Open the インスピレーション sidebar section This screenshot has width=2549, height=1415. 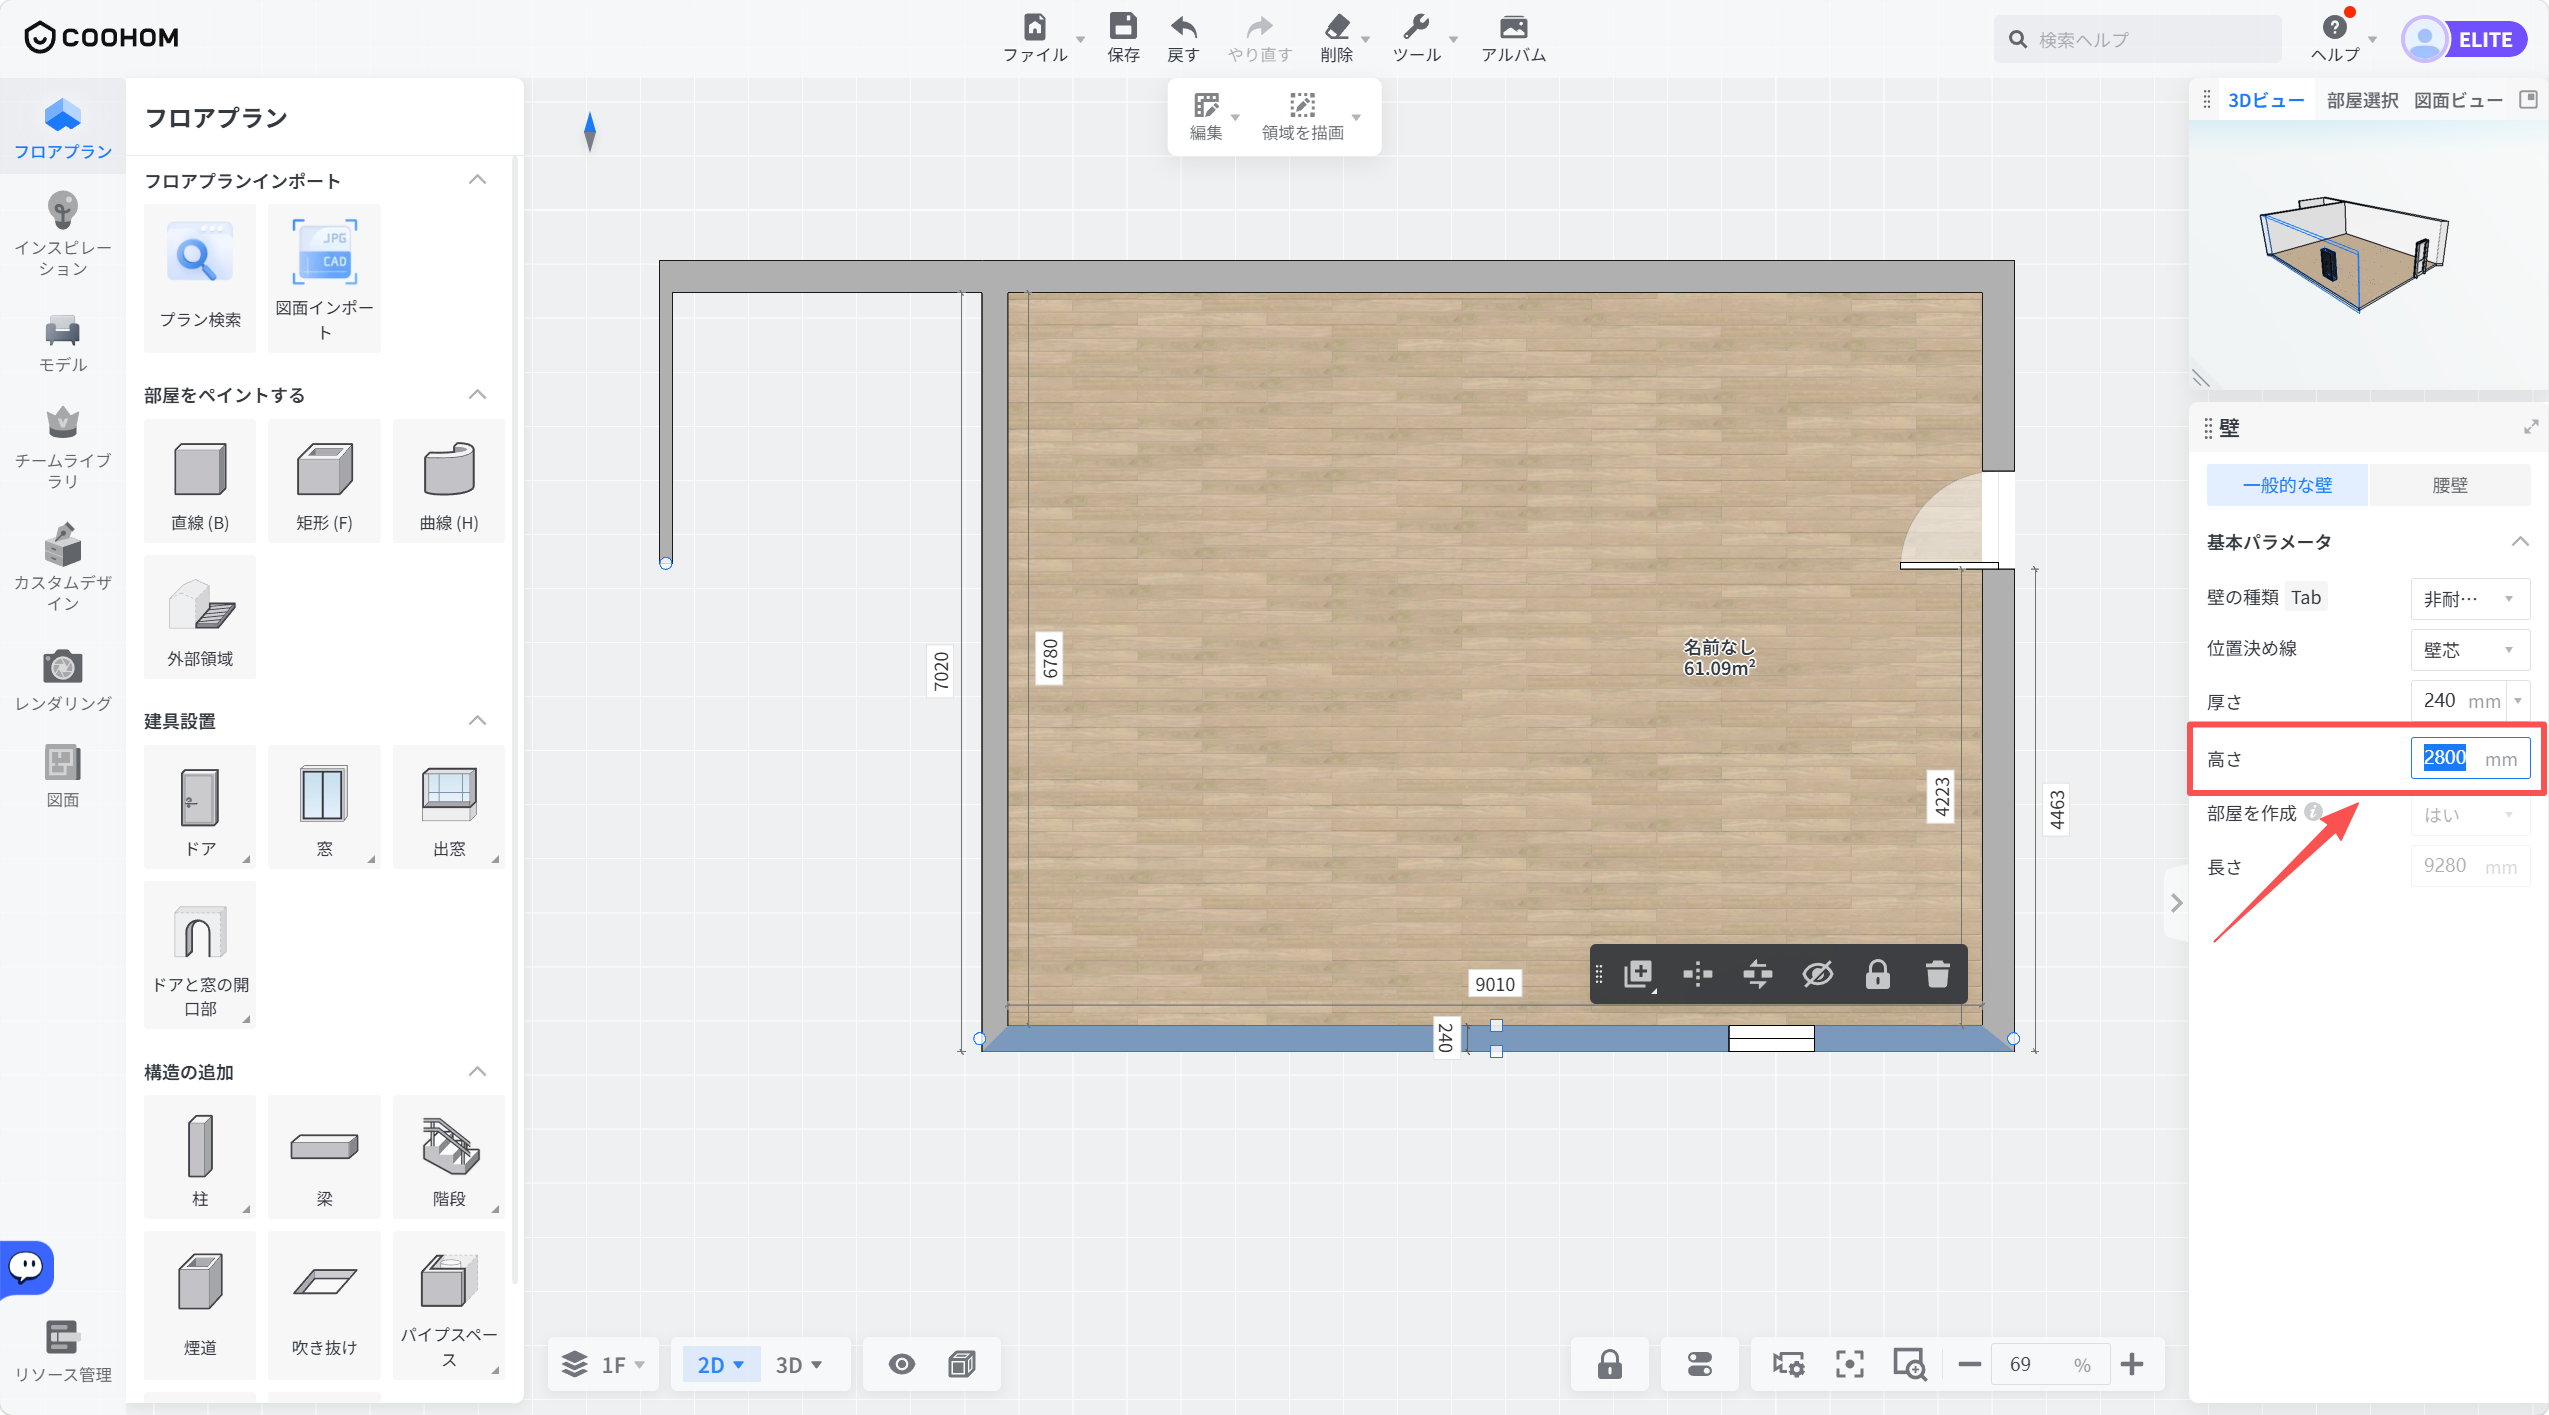[x=62, y=234]
